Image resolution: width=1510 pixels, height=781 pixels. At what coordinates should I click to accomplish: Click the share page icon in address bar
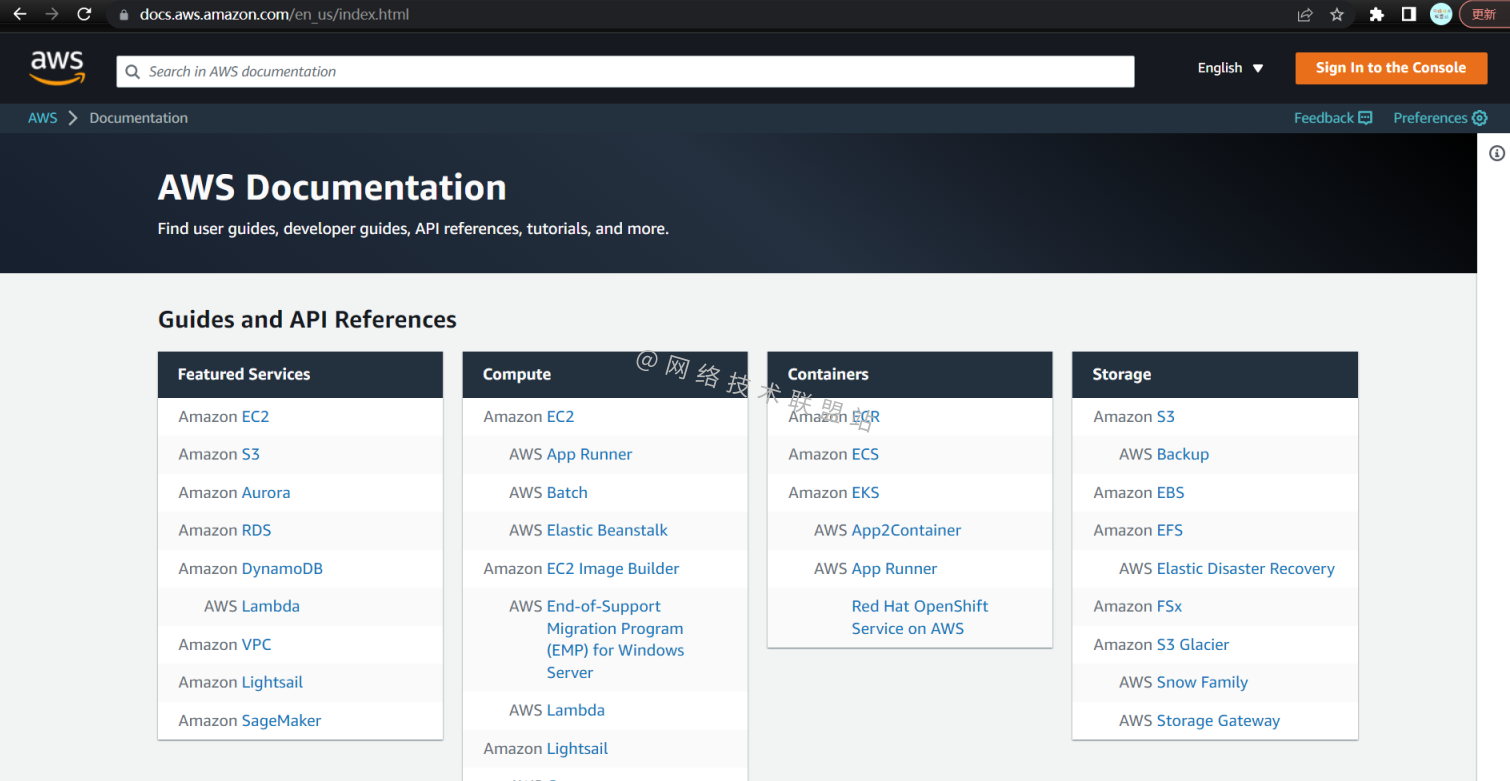1305,15
